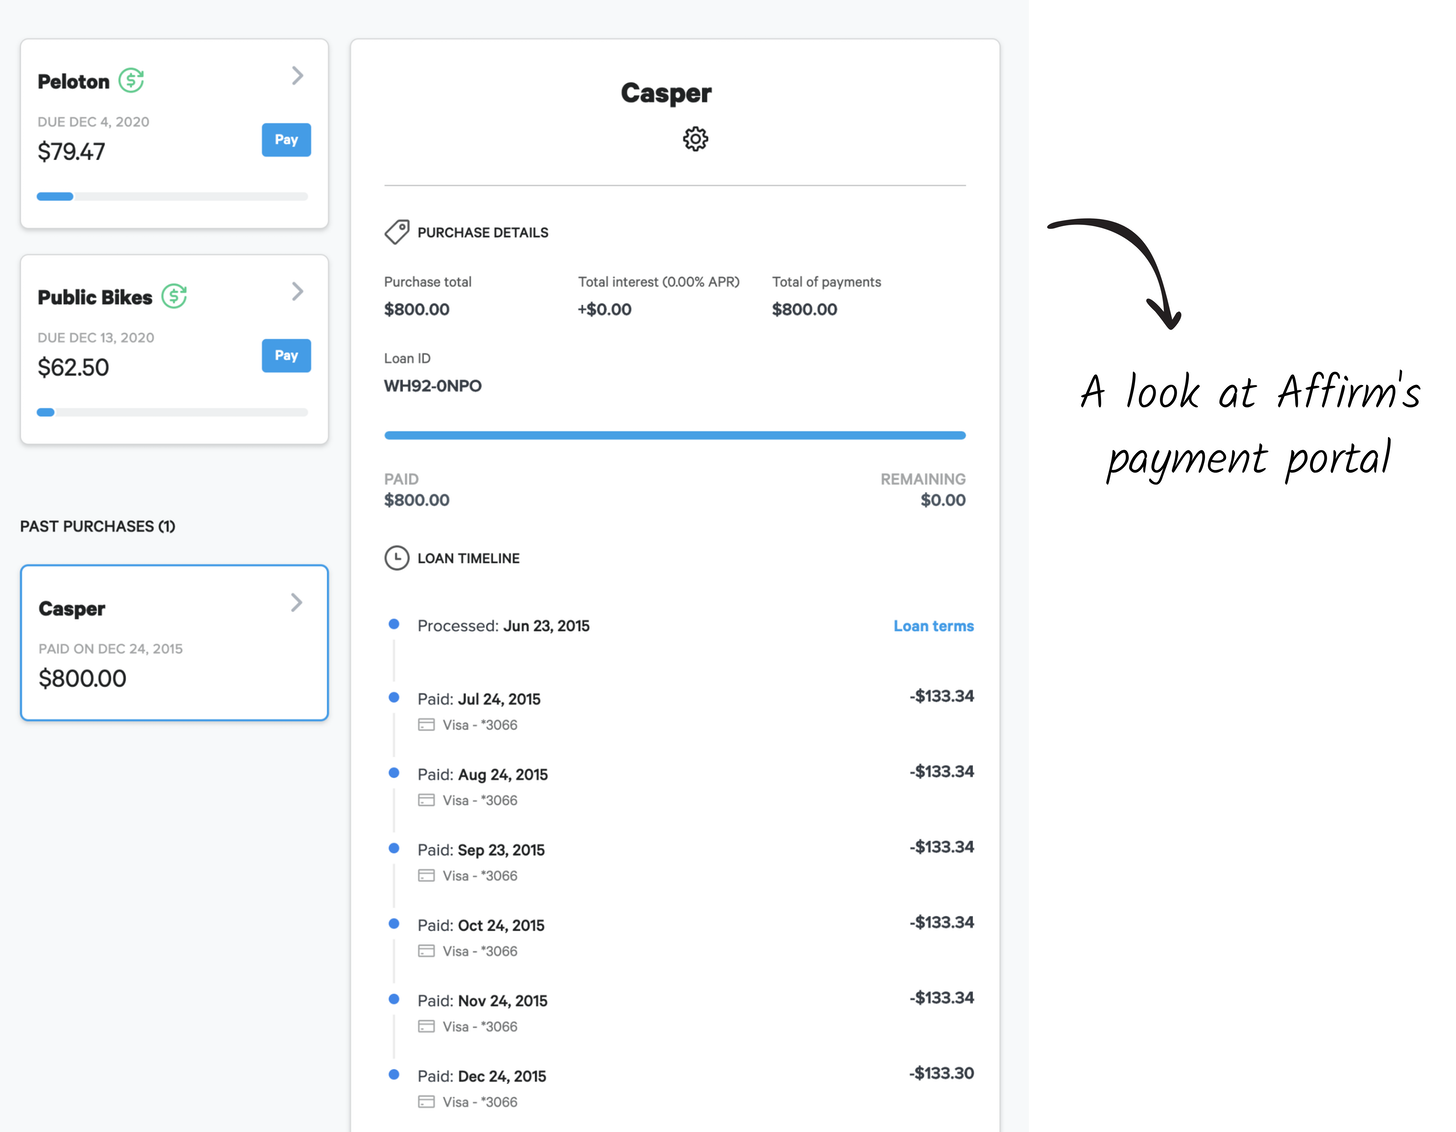The height and width of the screenshot is (1132, 1456).
Task: Open the Casper $800.00 past purchase card
Action: pos(174,643)
